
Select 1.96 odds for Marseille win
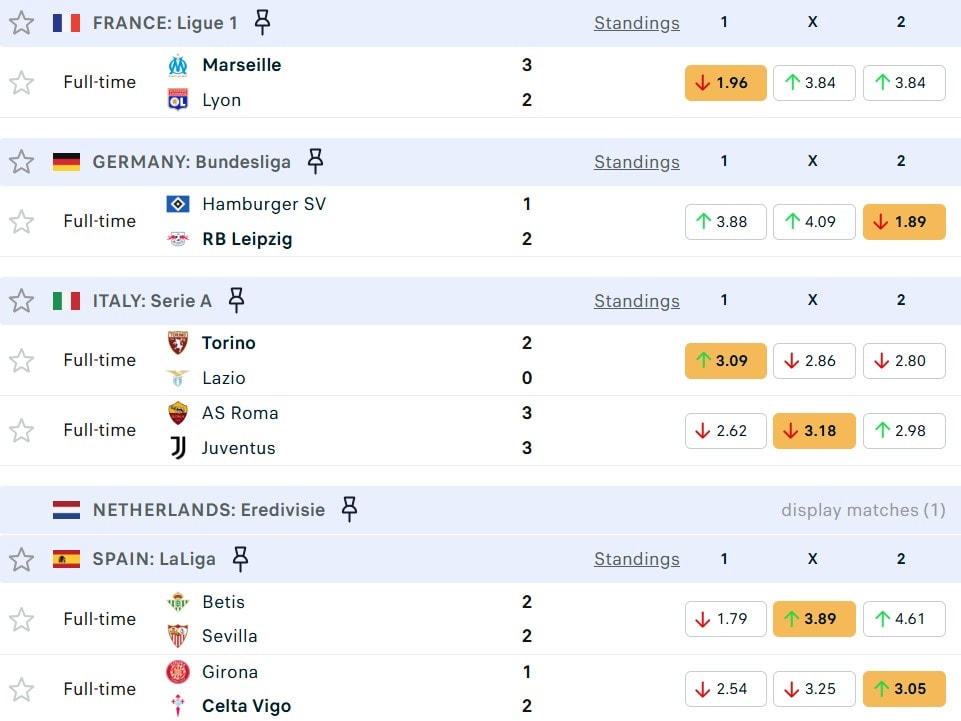point(725,83)
